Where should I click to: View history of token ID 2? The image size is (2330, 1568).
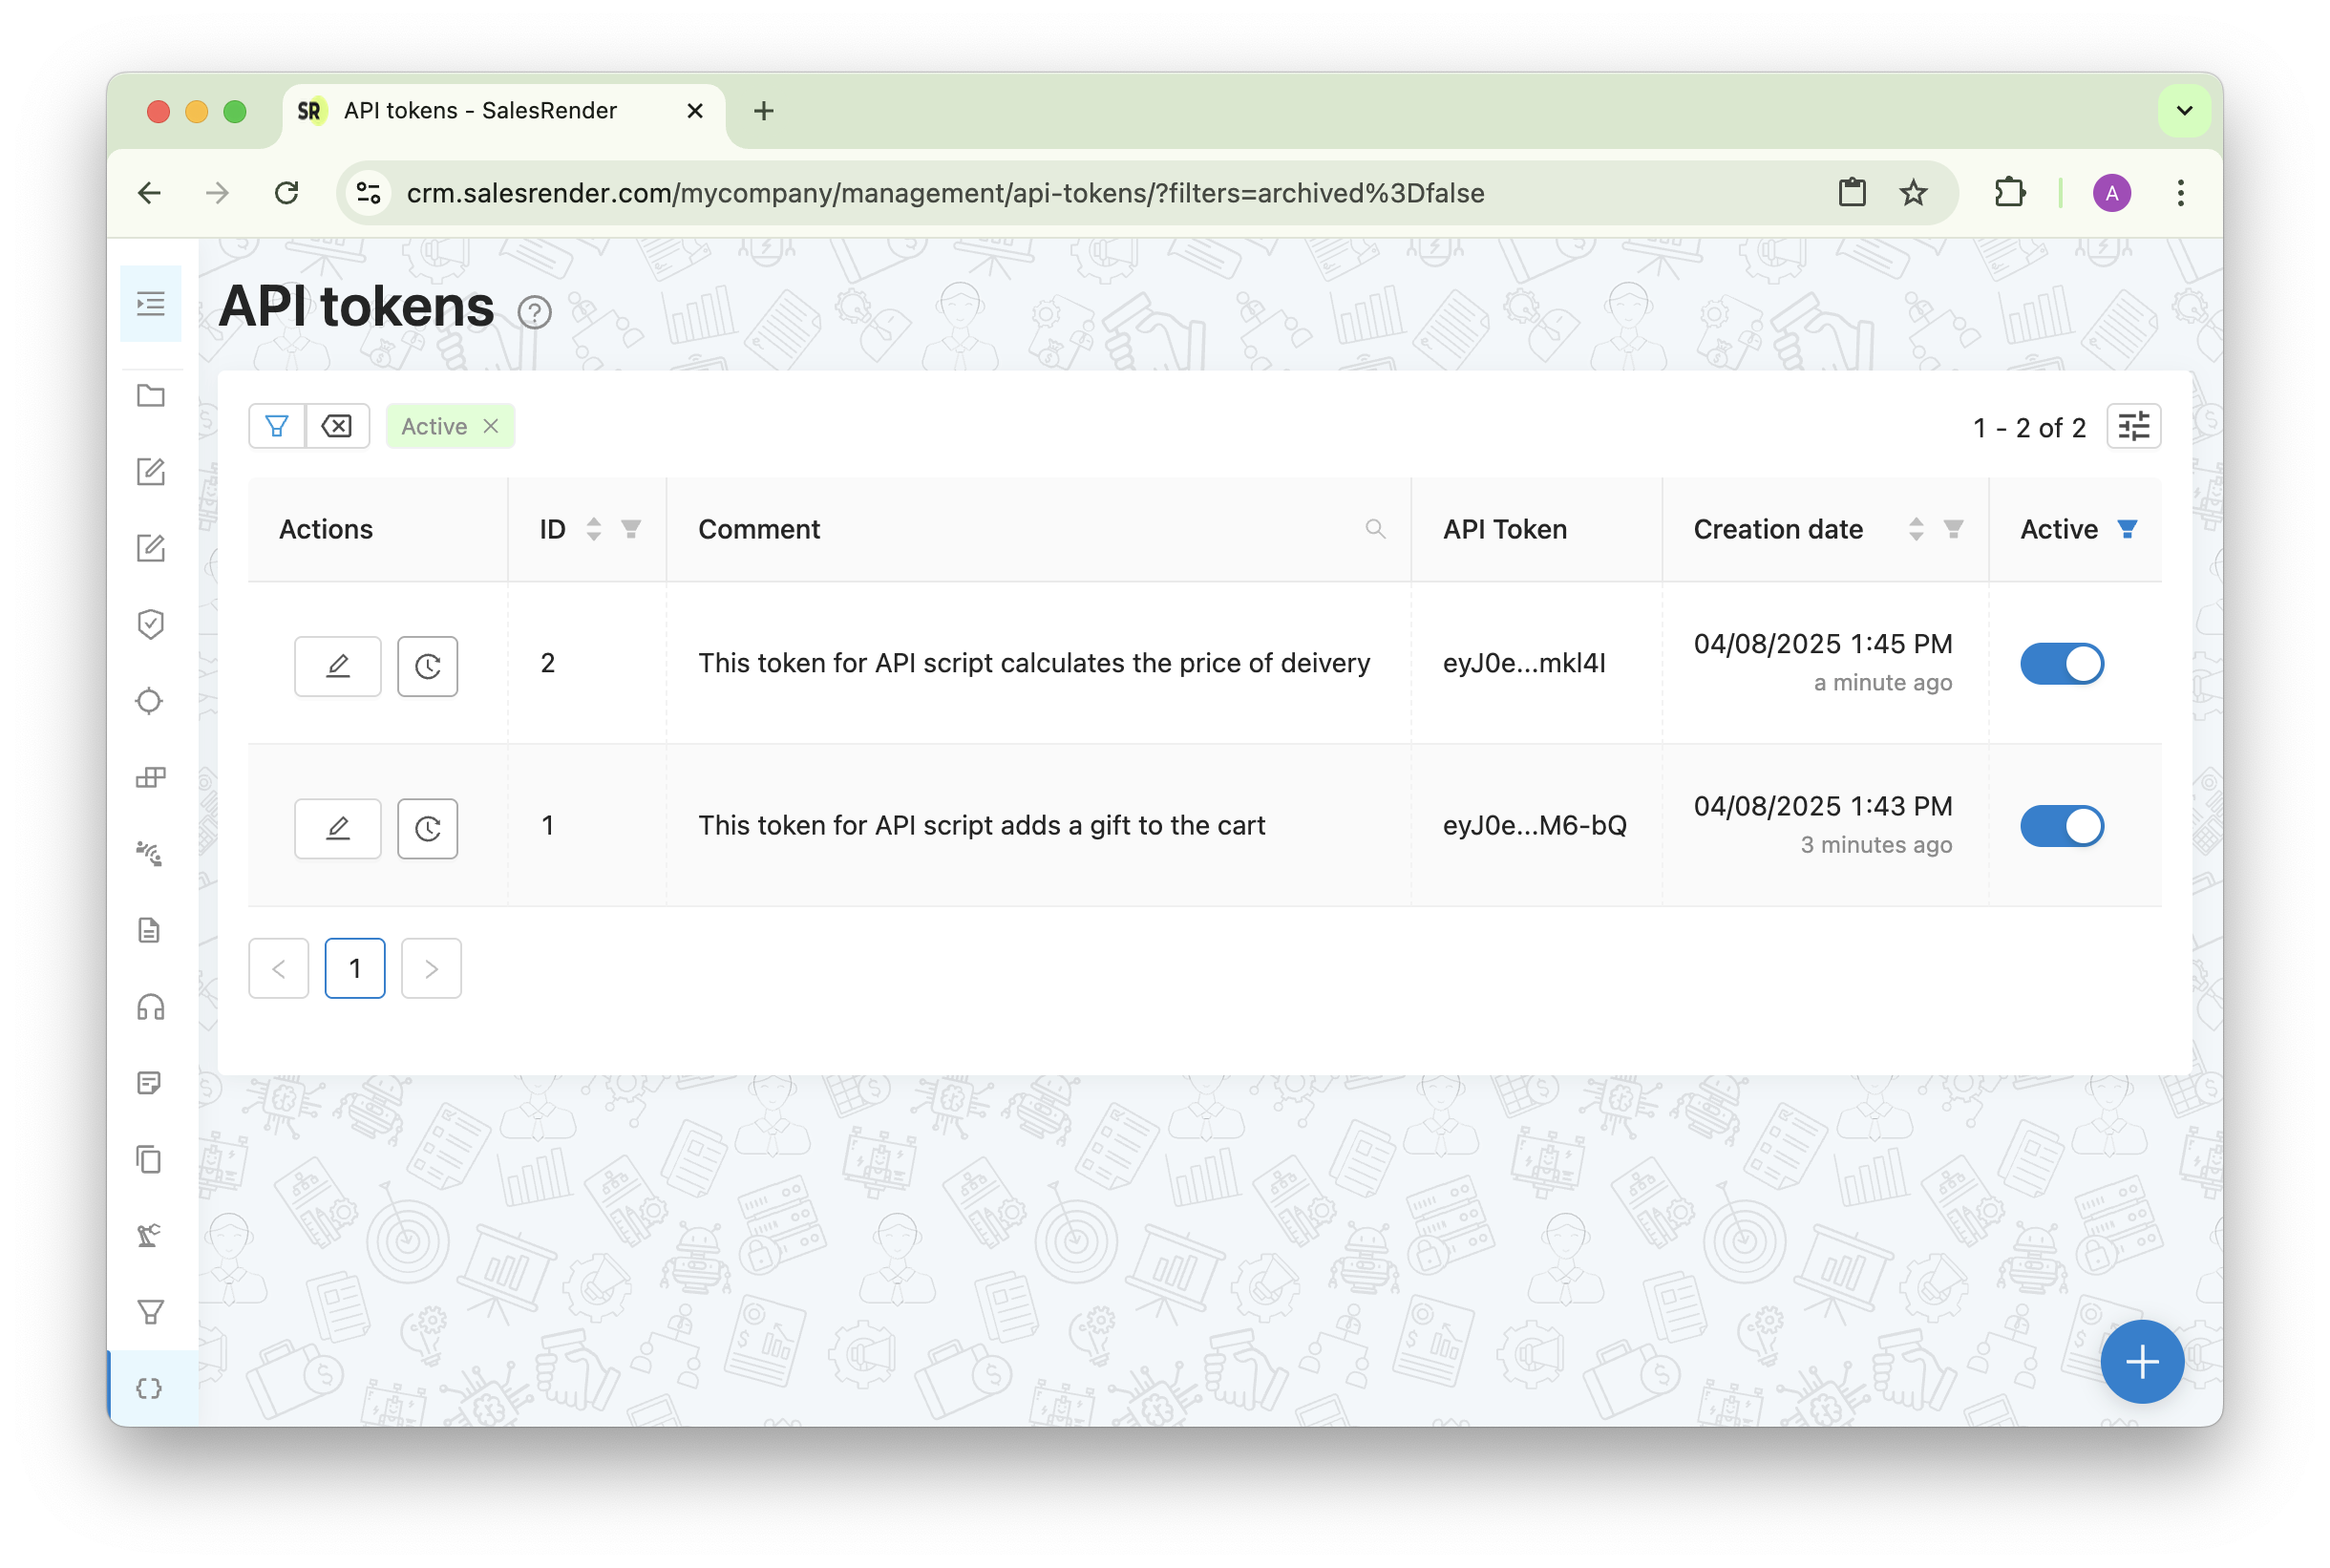(x=428, y=665)
